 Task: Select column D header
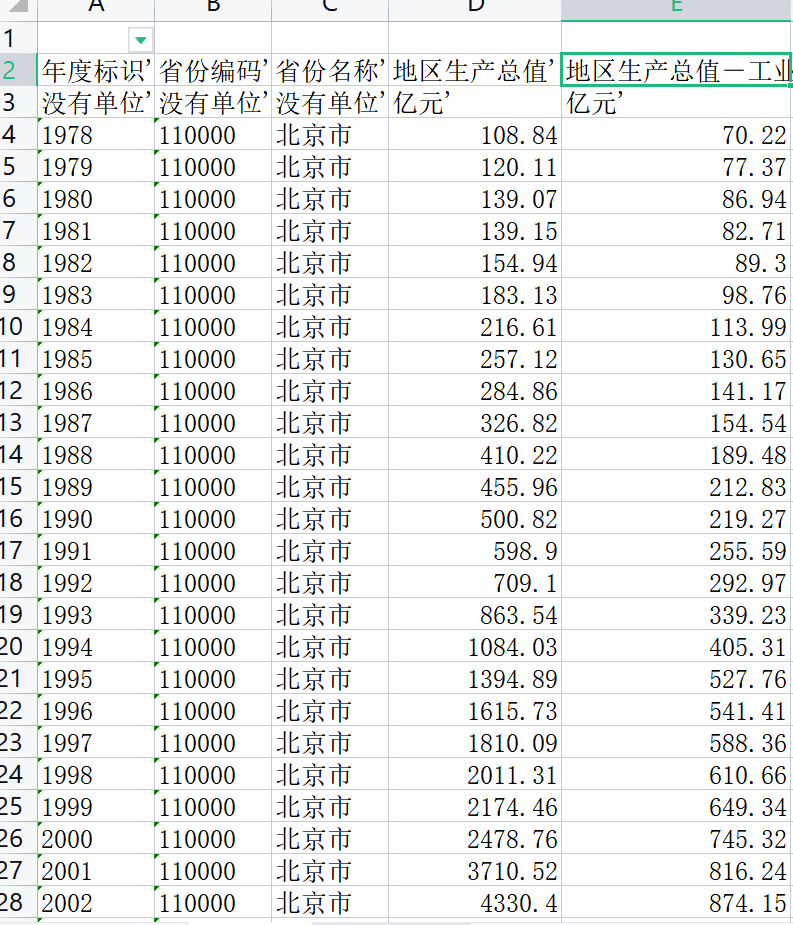point(475,7)
